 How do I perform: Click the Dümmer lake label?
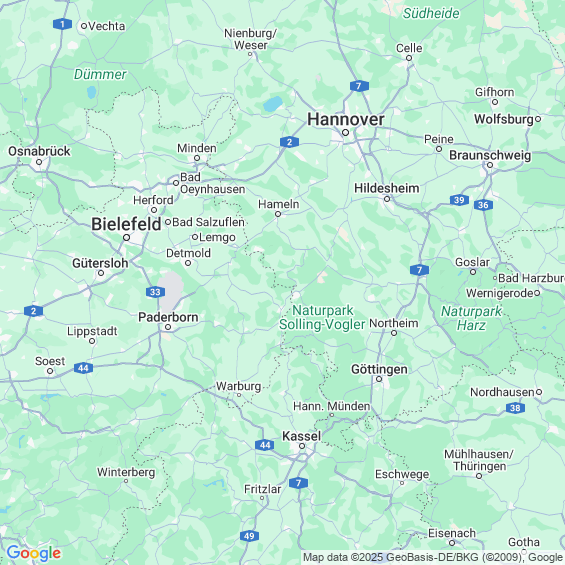pos(100,75)
